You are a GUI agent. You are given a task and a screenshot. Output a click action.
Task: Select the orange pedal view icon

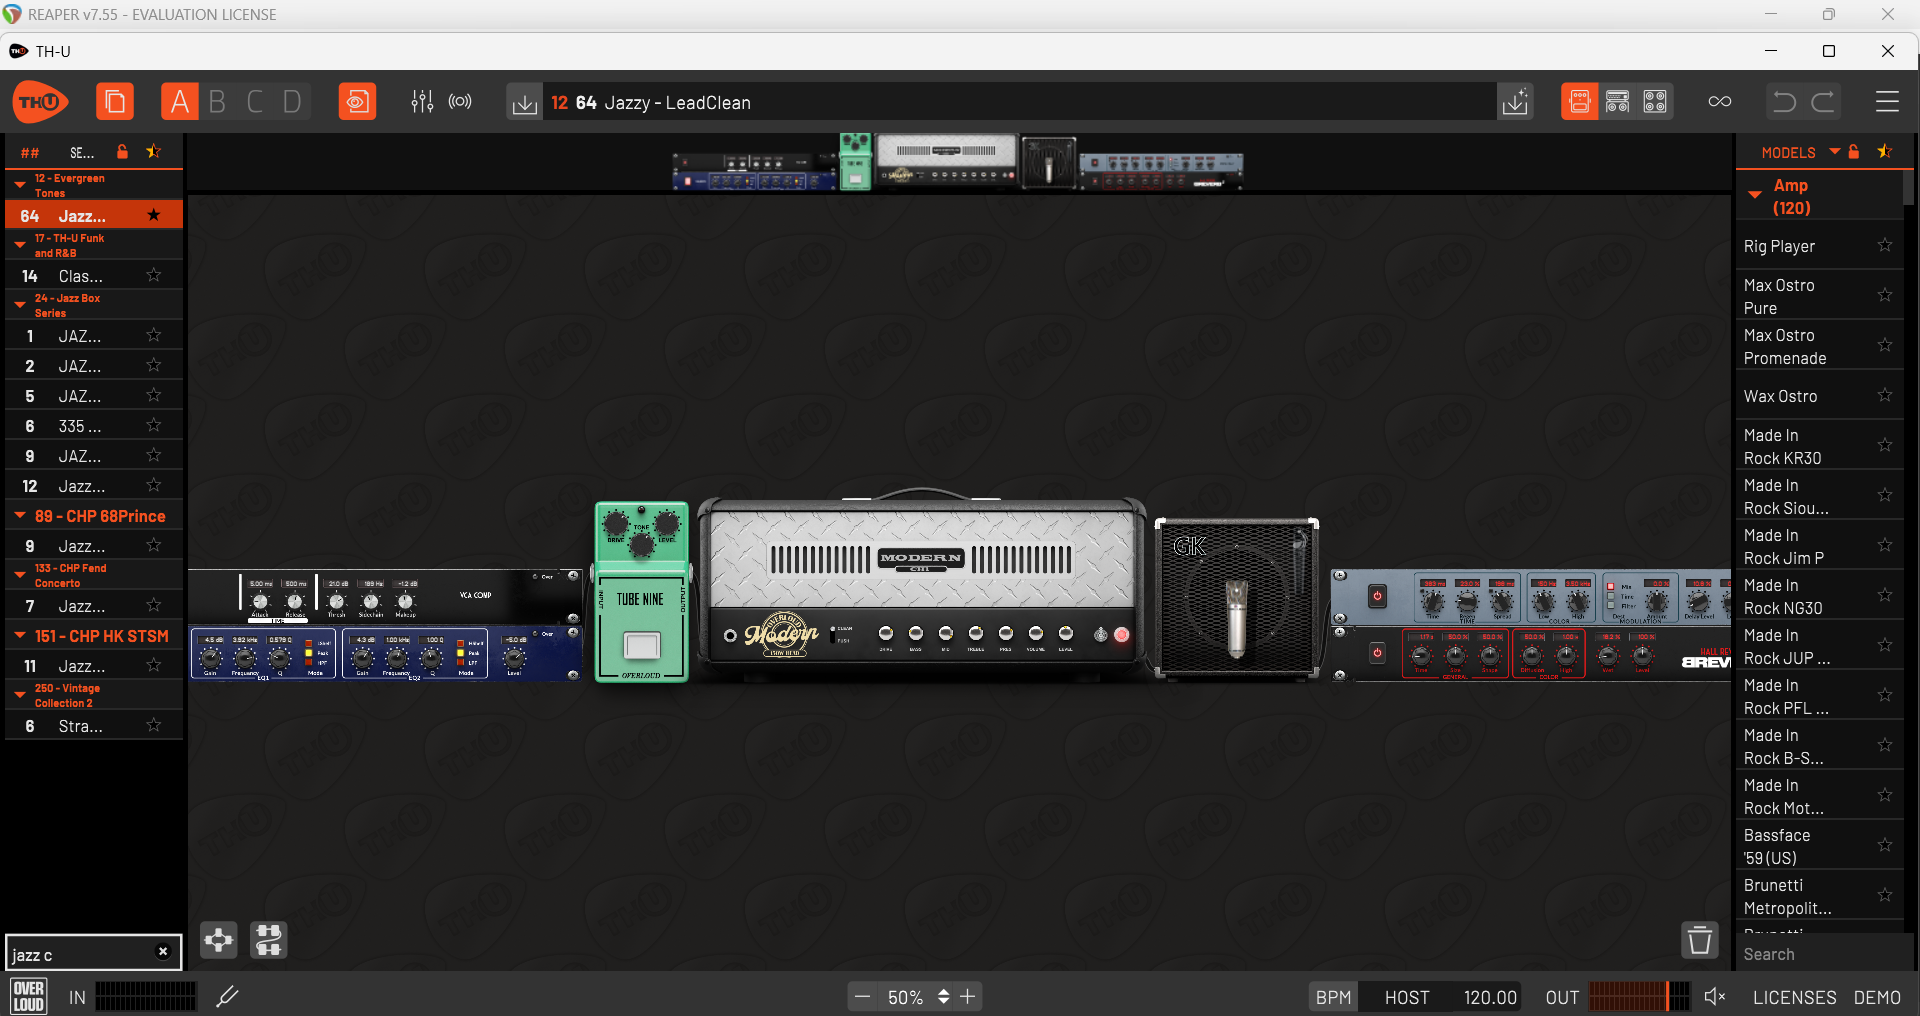click(x=1579, y=102)
